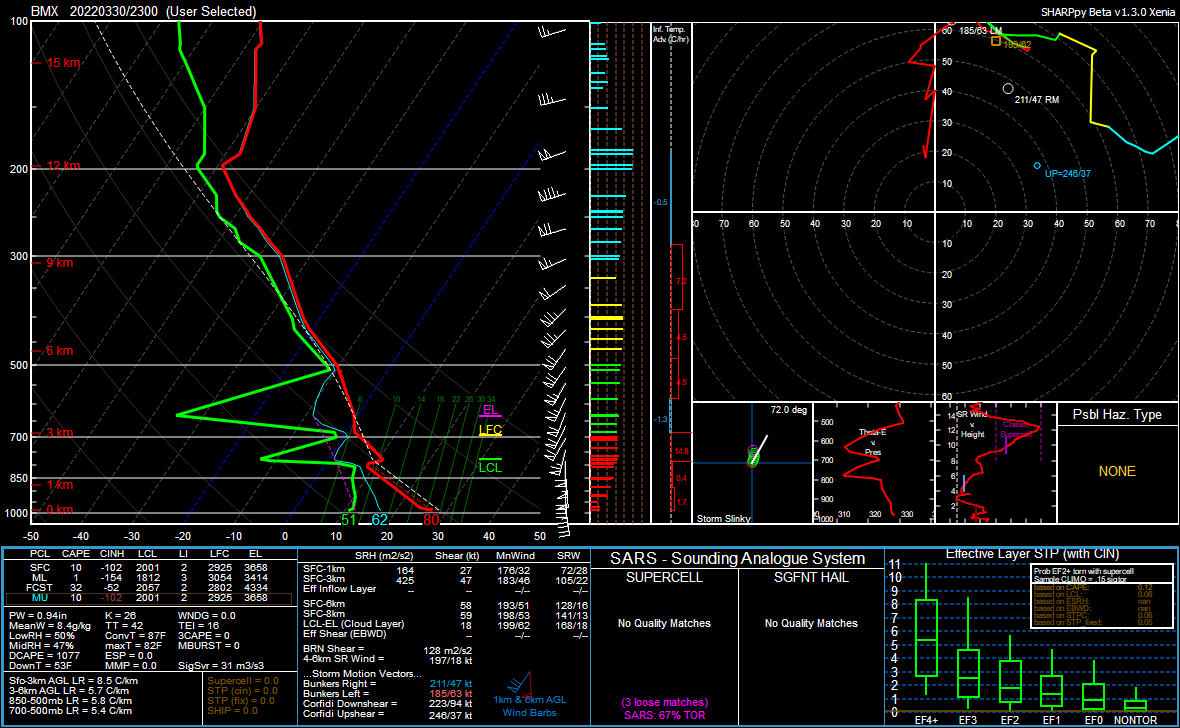Click the SigSvr = 31 m3/s3 entry

click(221, 666)
